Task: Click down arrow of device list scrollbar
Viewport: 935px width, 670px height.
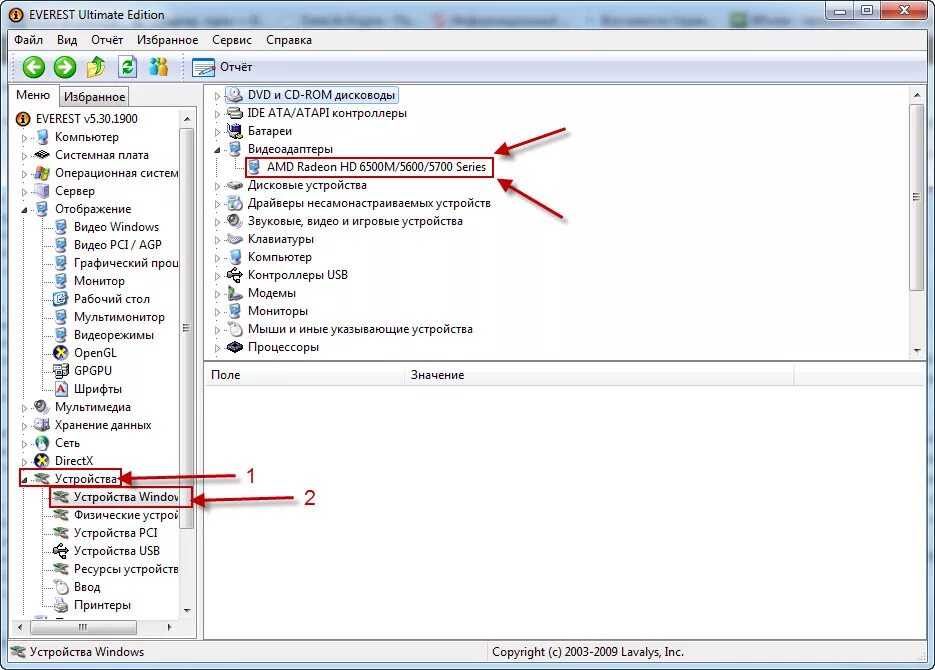Action: click(917, 350)
